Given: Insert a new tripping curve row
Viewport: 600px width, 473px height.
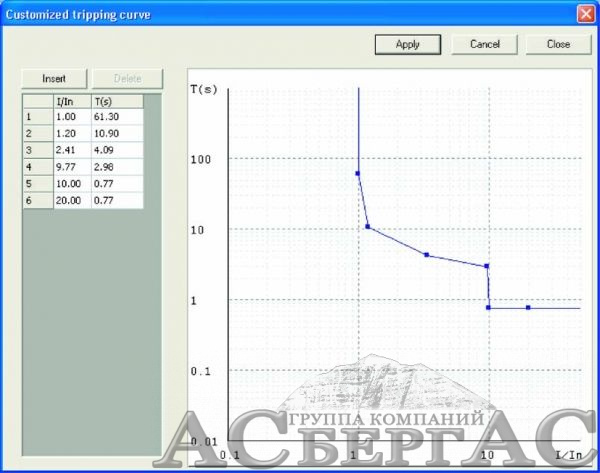Looking at the screenshot, I should tap(54, 78).
